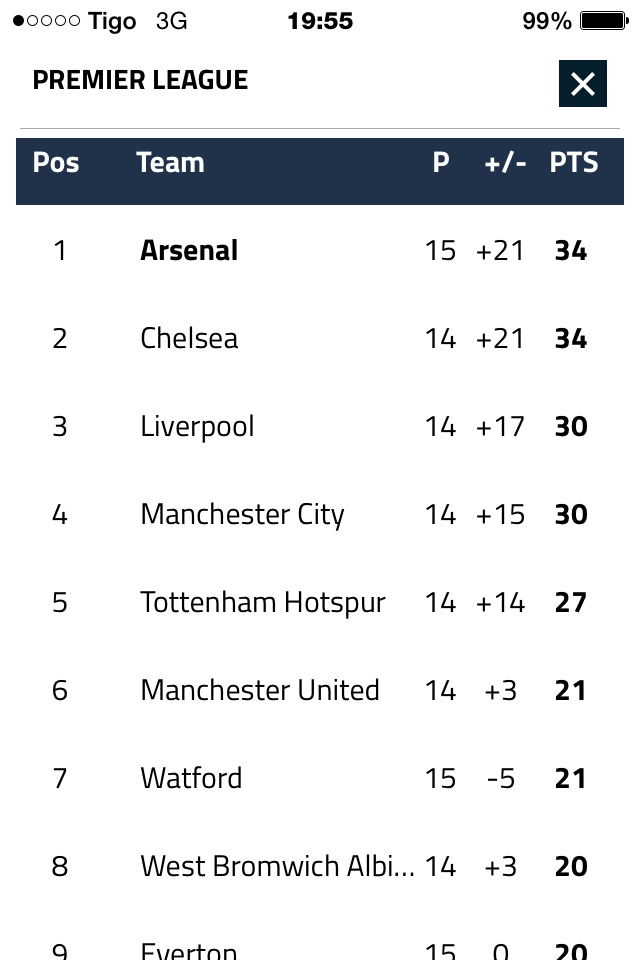
Task: Open Arsenal team row
Action: coord(189,250)
